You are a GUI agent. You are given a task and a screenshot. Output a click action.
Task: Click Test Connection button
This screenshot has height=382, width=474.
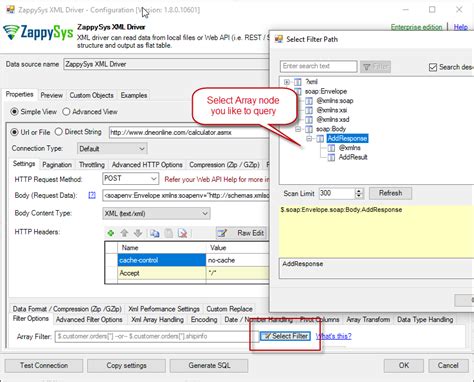tap(44, 366)
